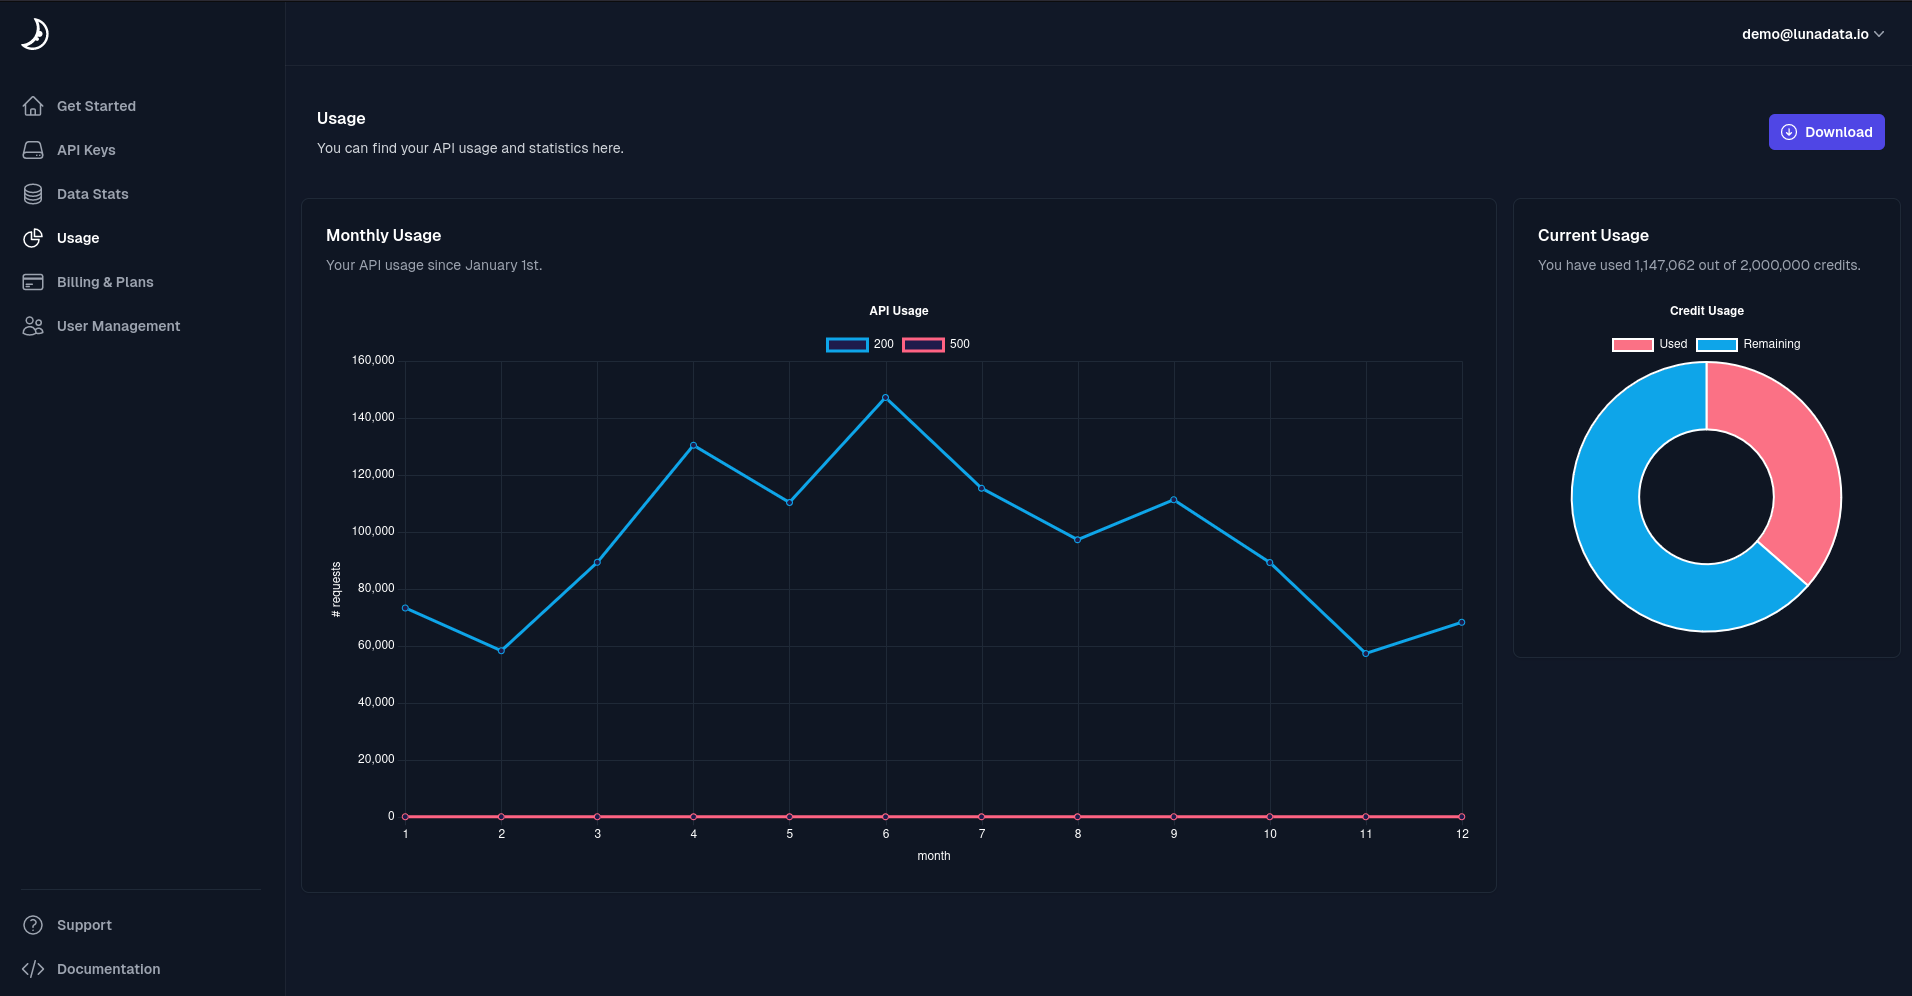This screenshot has width=1912, height=996.
Task: Click 'Your API usage since January 1st.'
Action: (x=434, y=265)
